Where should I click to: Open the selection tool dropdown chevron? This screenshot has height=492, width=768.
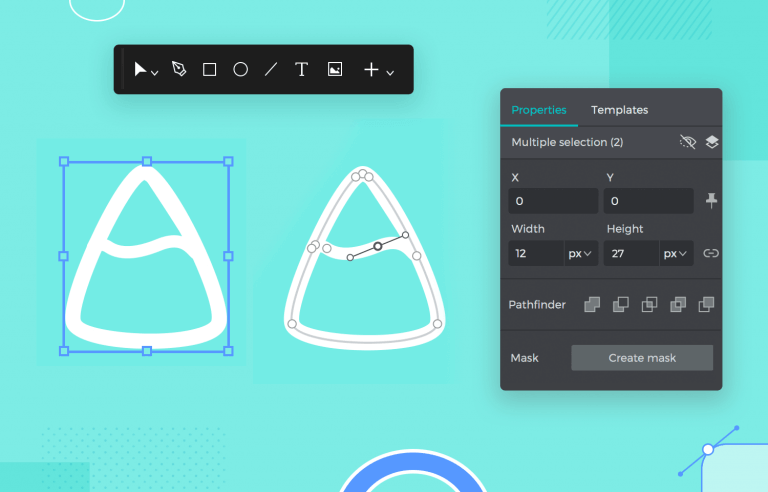coord(155,73)
